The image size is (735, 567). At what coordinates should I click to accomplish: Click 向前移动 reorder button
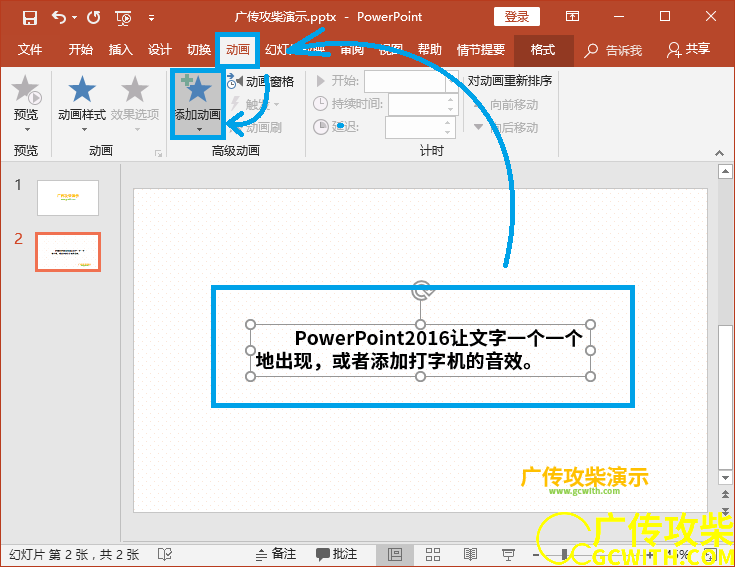click(506, 104)
